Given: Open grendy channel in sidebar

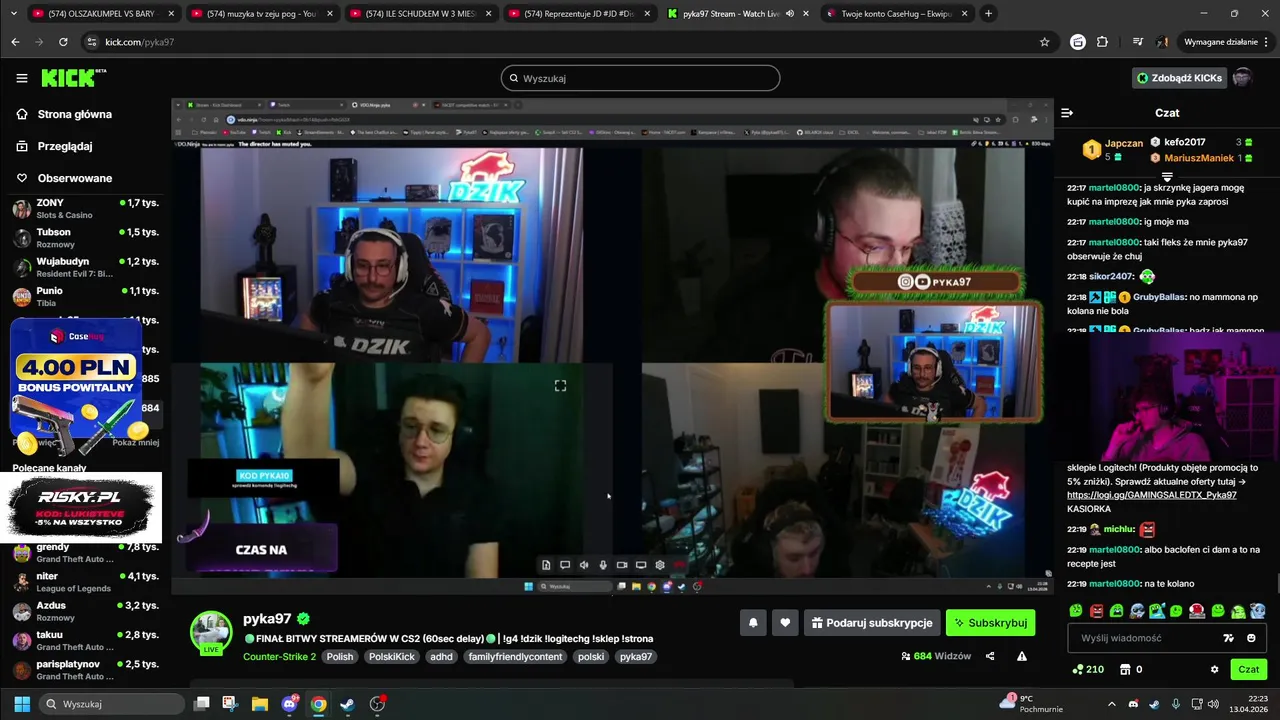Looking at the screenshot, I should [85, 553].
